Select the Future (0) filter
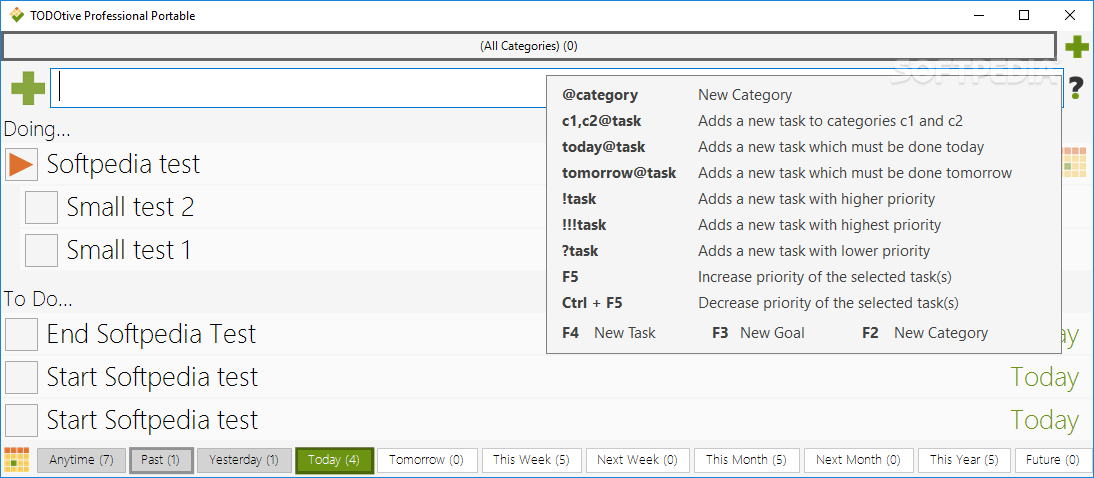The image size is (1094, 478). (1053, 460)
